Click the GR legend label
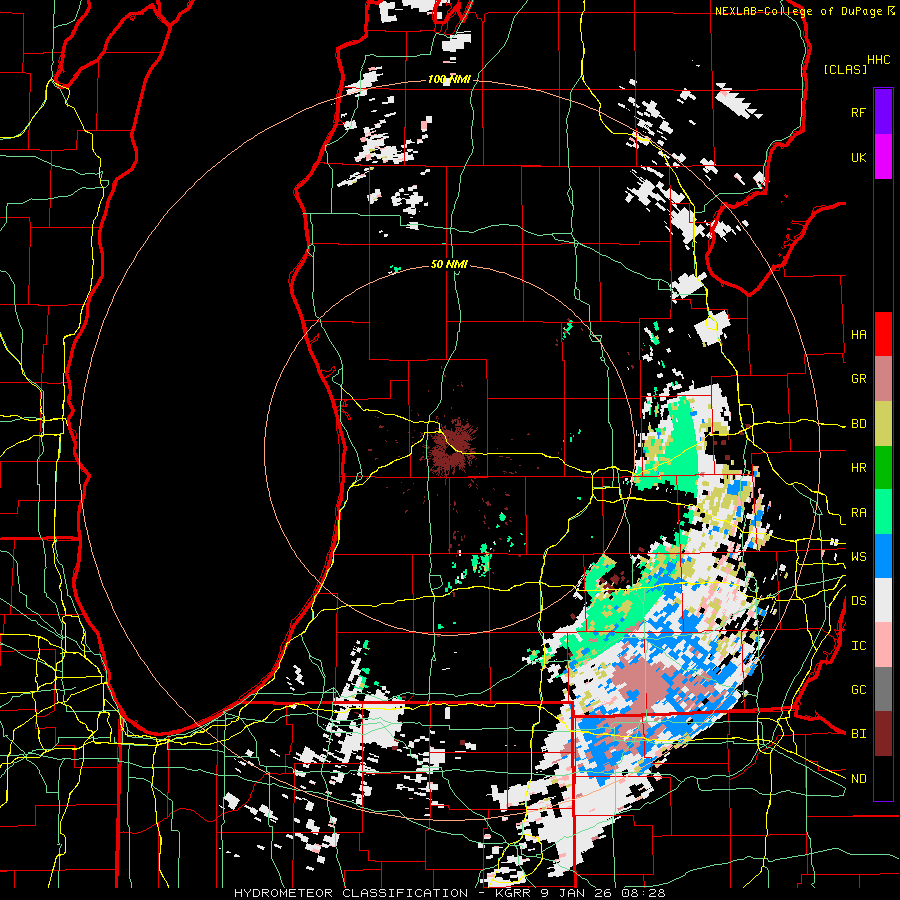 click(858, 379)
